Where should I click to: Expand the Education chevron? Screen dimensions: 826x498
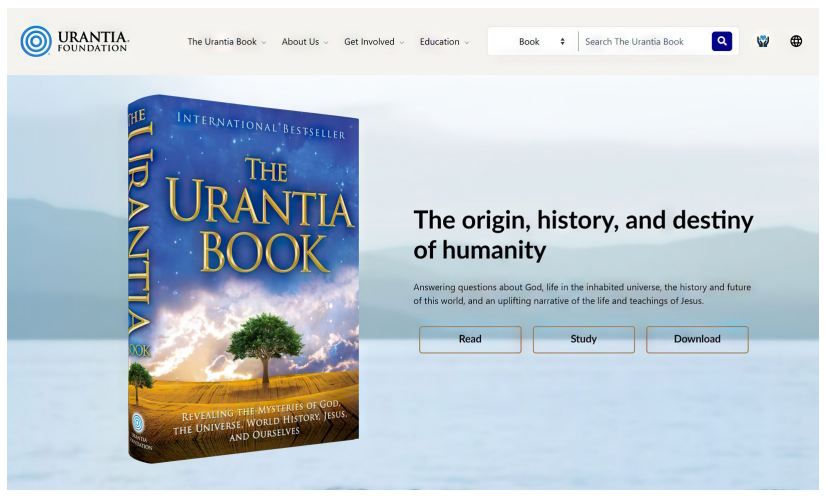467,43
